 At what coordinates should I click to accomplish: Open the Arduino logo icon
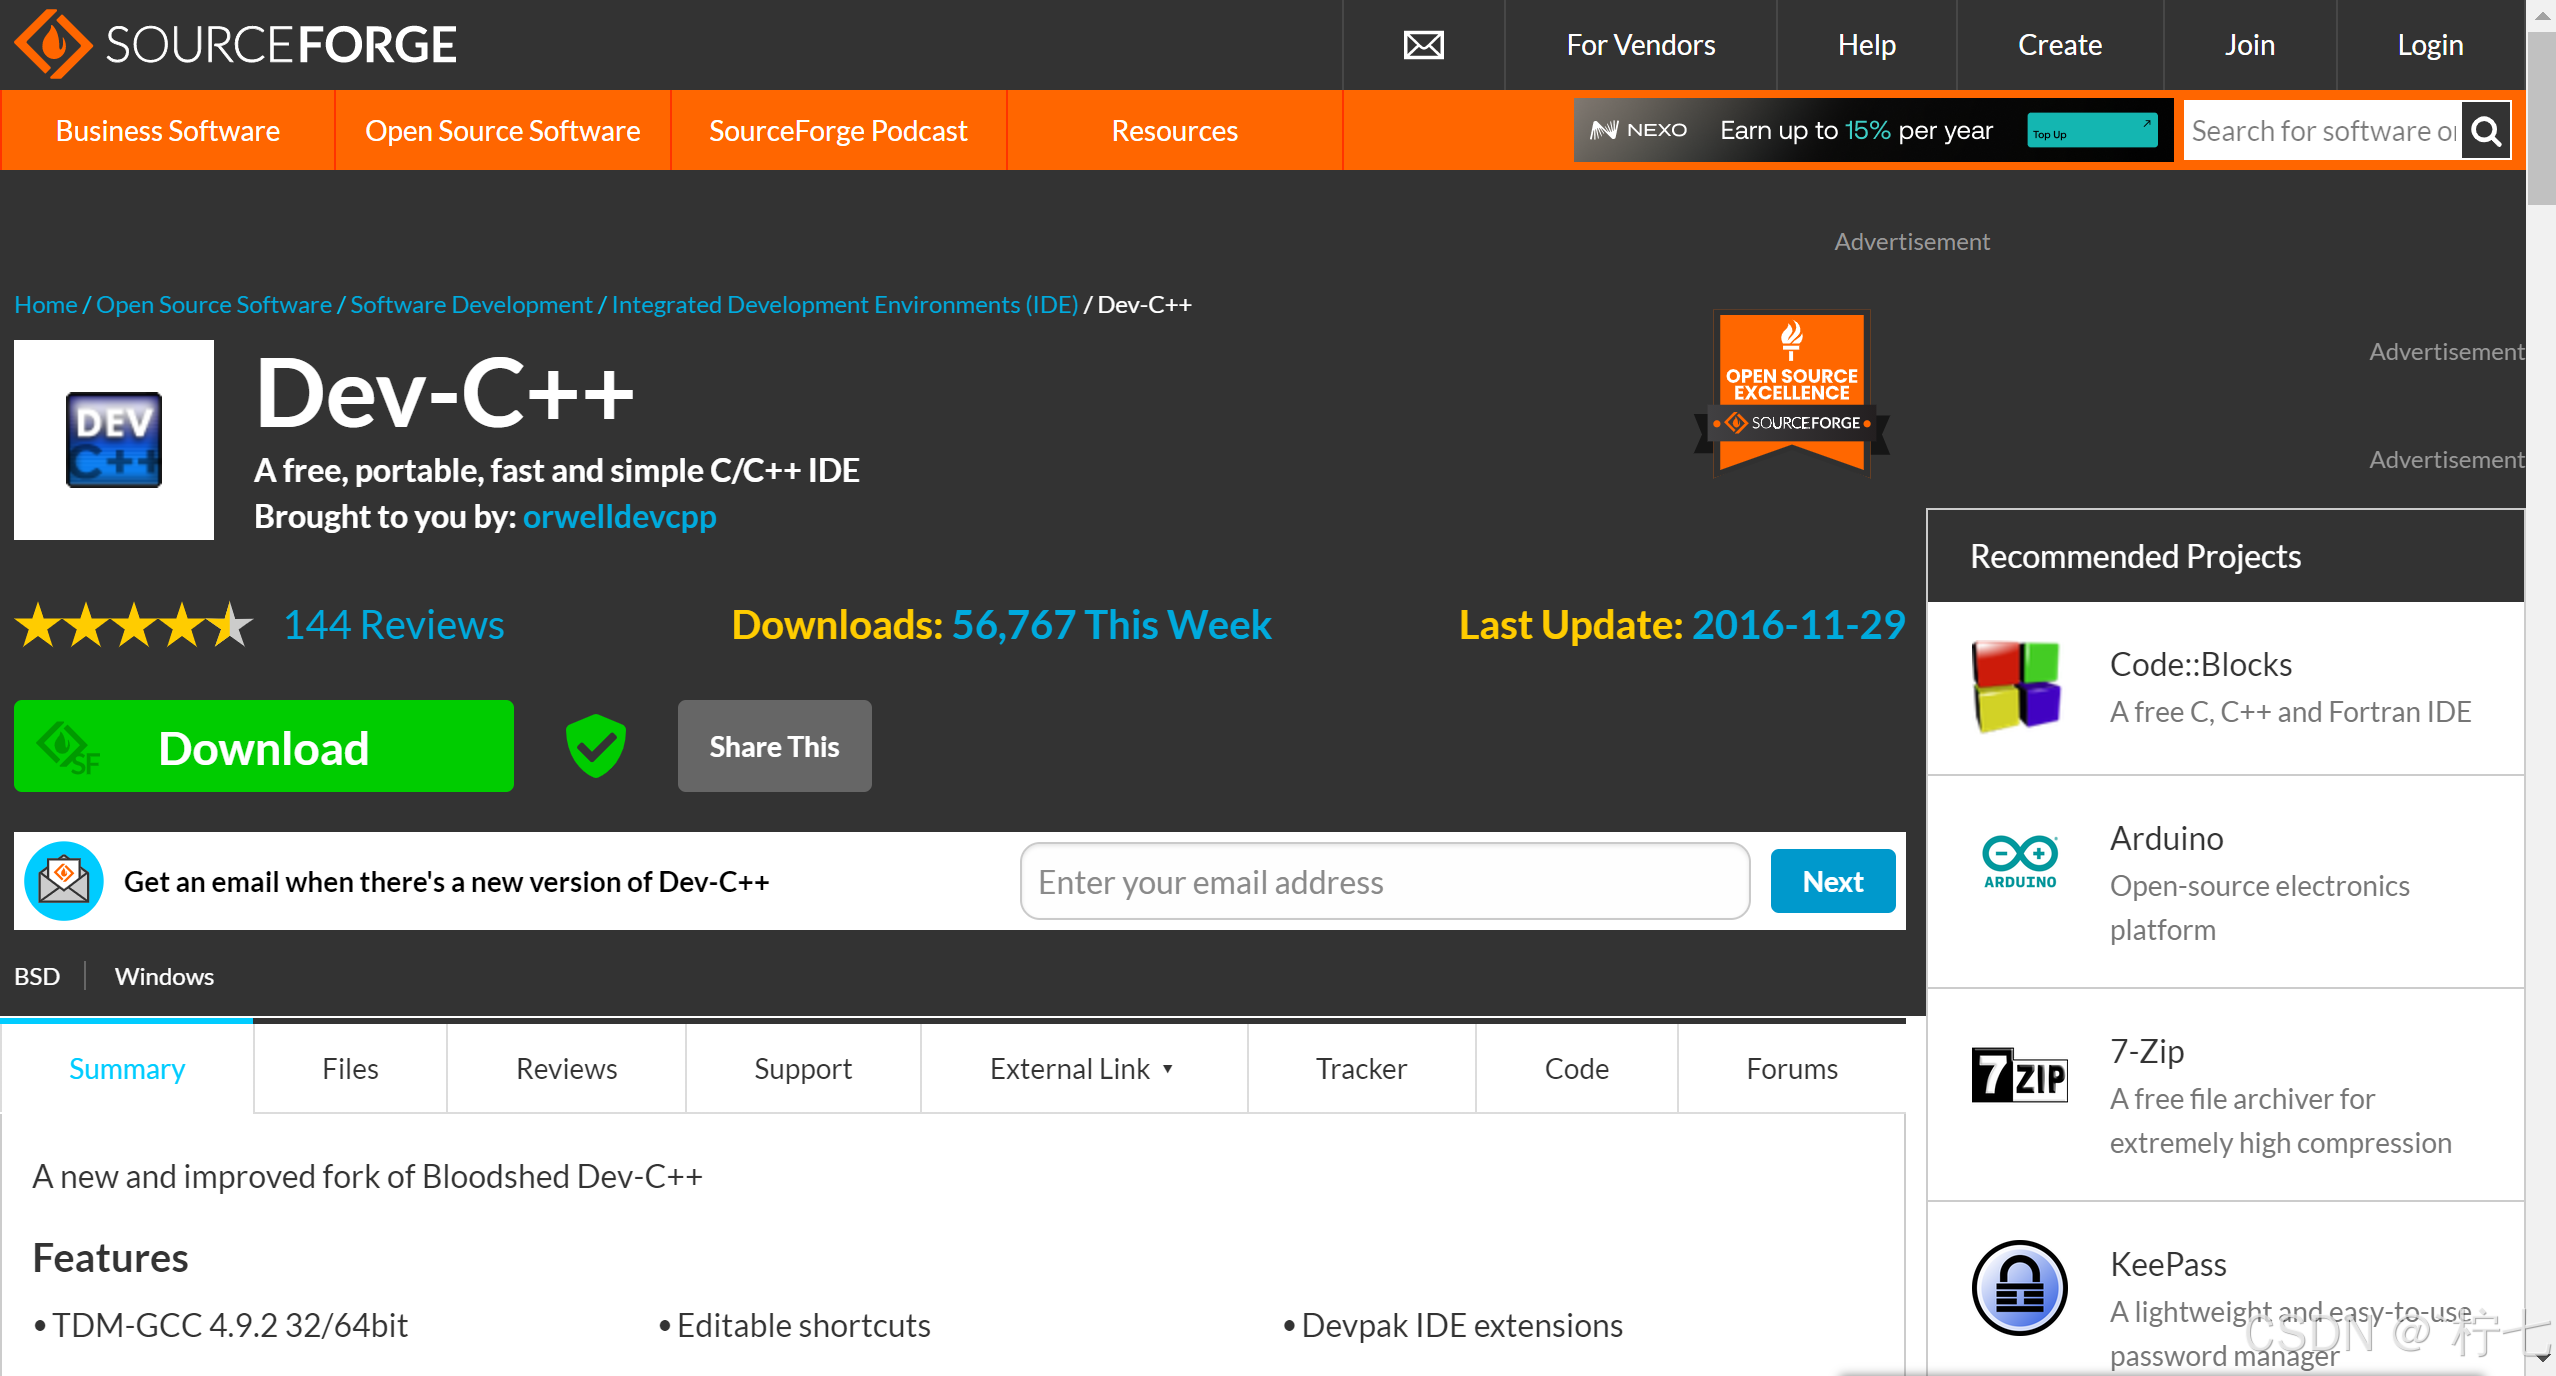point(2020,861)
